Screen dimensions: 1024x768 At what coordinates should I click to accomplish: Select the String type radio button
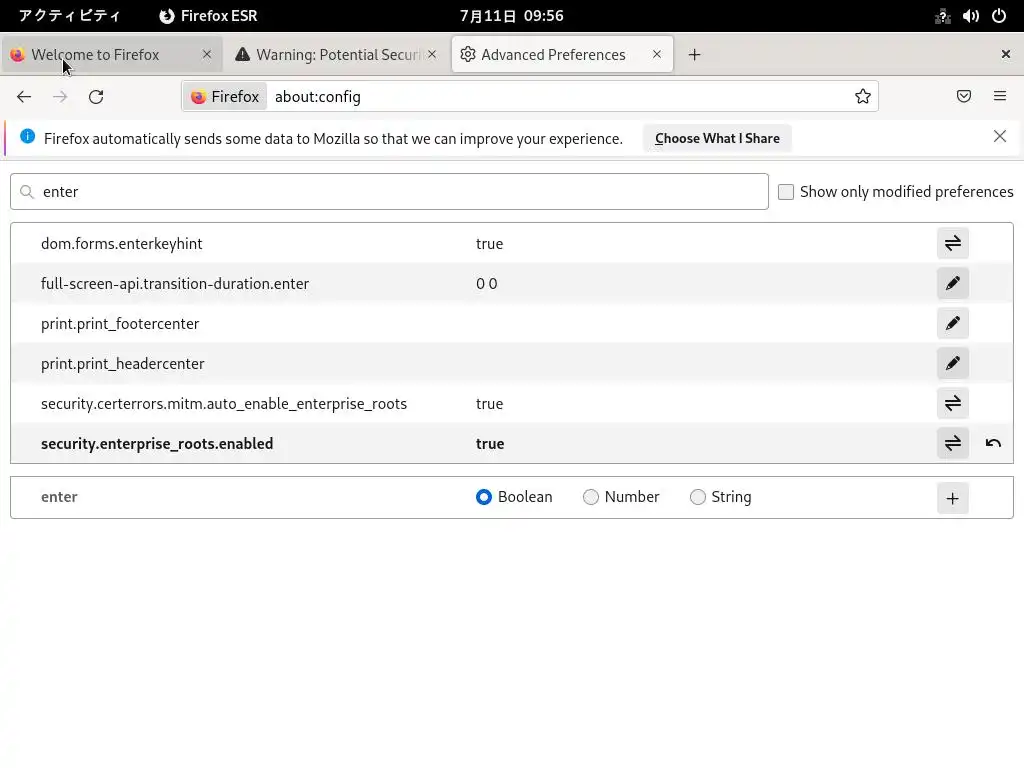pyautogui.click(x=698, y=497)
